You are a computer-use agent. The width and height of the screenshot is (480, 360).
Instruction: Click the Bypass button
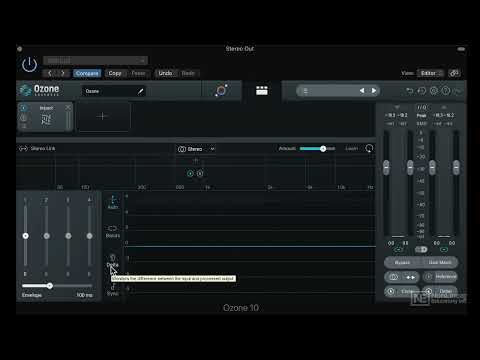(402, 263)
